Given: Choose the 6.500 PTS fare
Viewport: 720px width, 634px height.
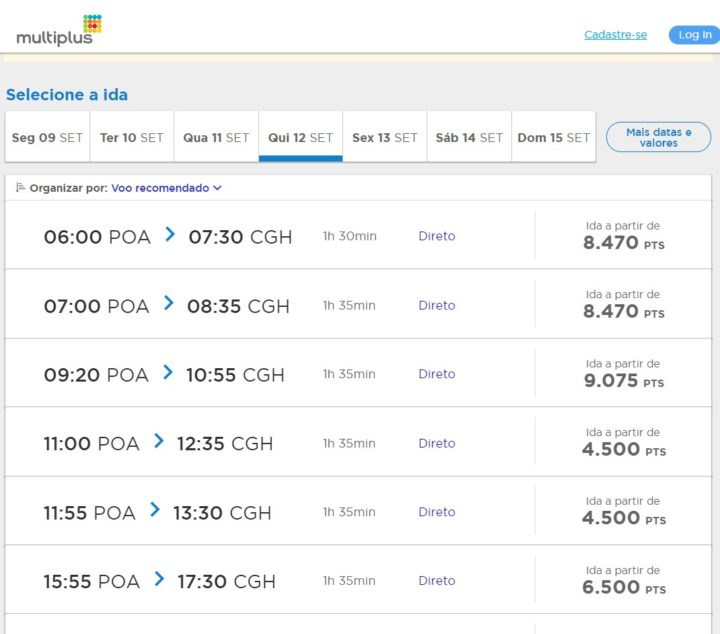Looking at the screenshot, I should tap(624, 587).
